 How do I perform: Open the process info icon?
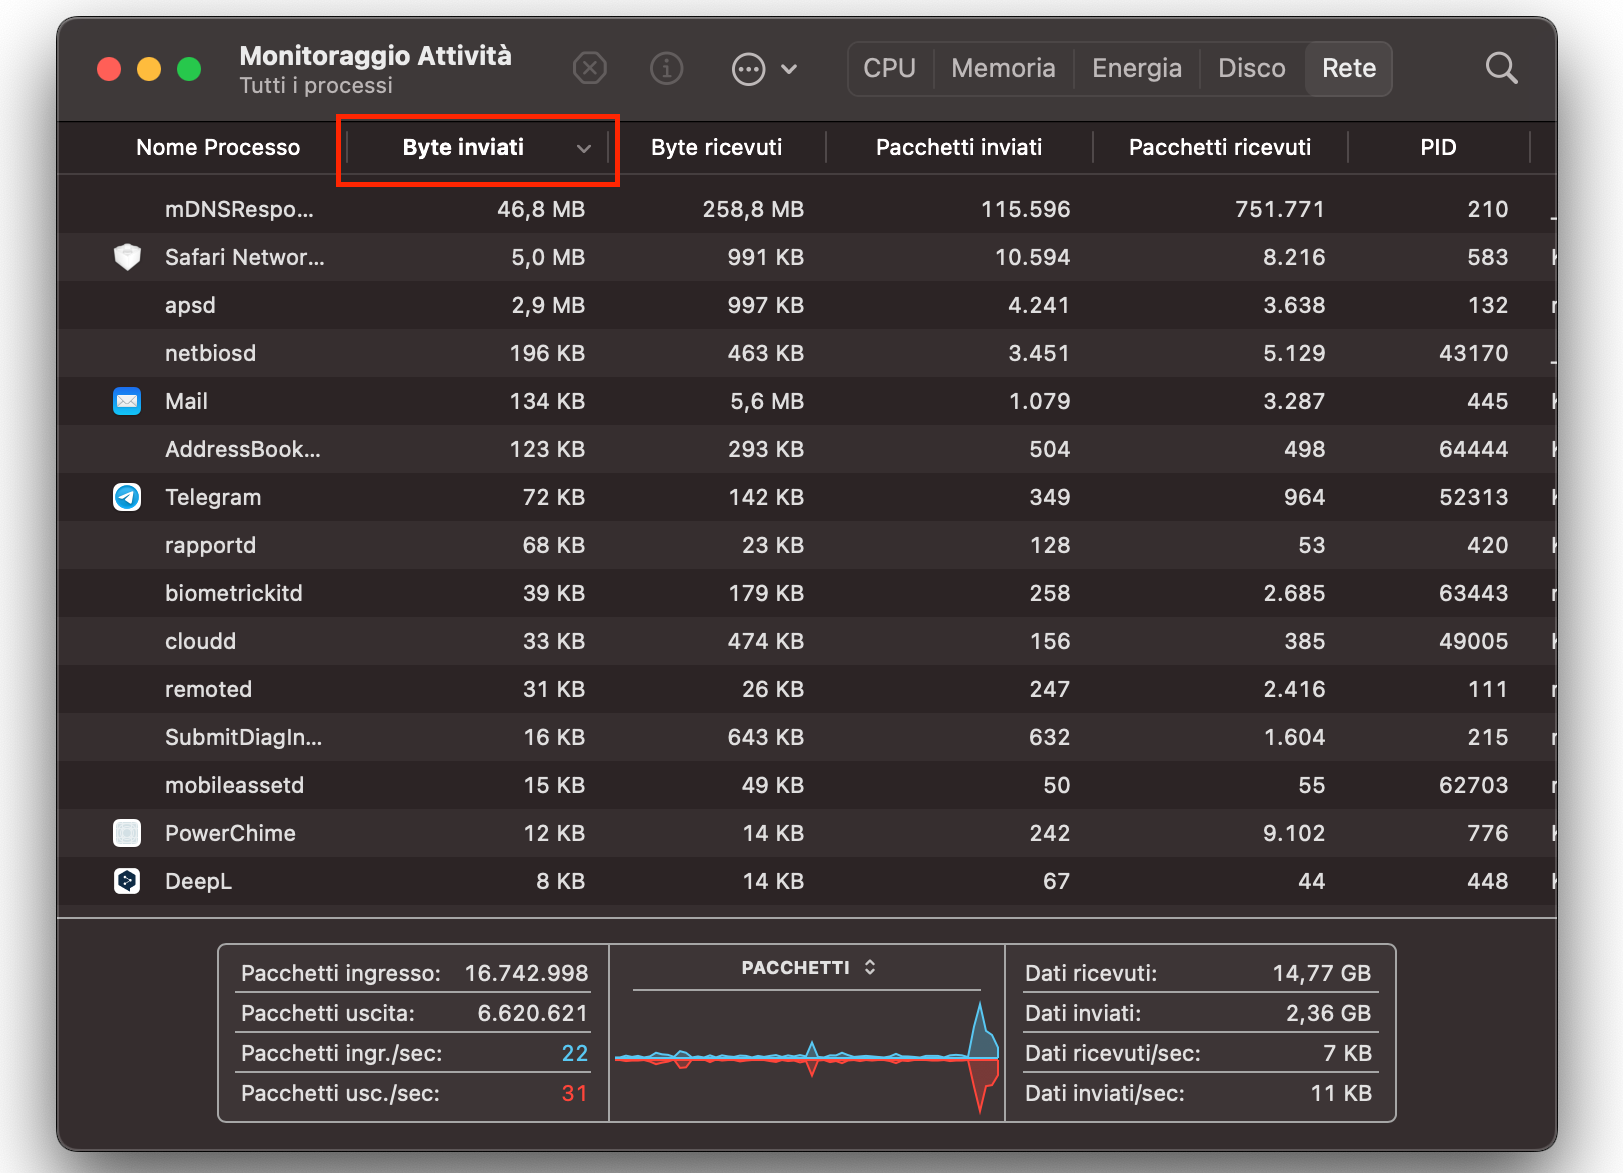666,69
